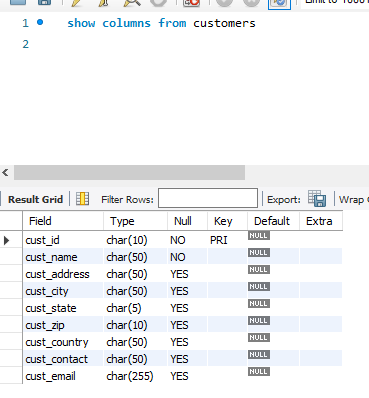This screenshot has width=369, height=398.
Task: Click the editor horizontal scrollbar thumb
Action: coord(129,173)
